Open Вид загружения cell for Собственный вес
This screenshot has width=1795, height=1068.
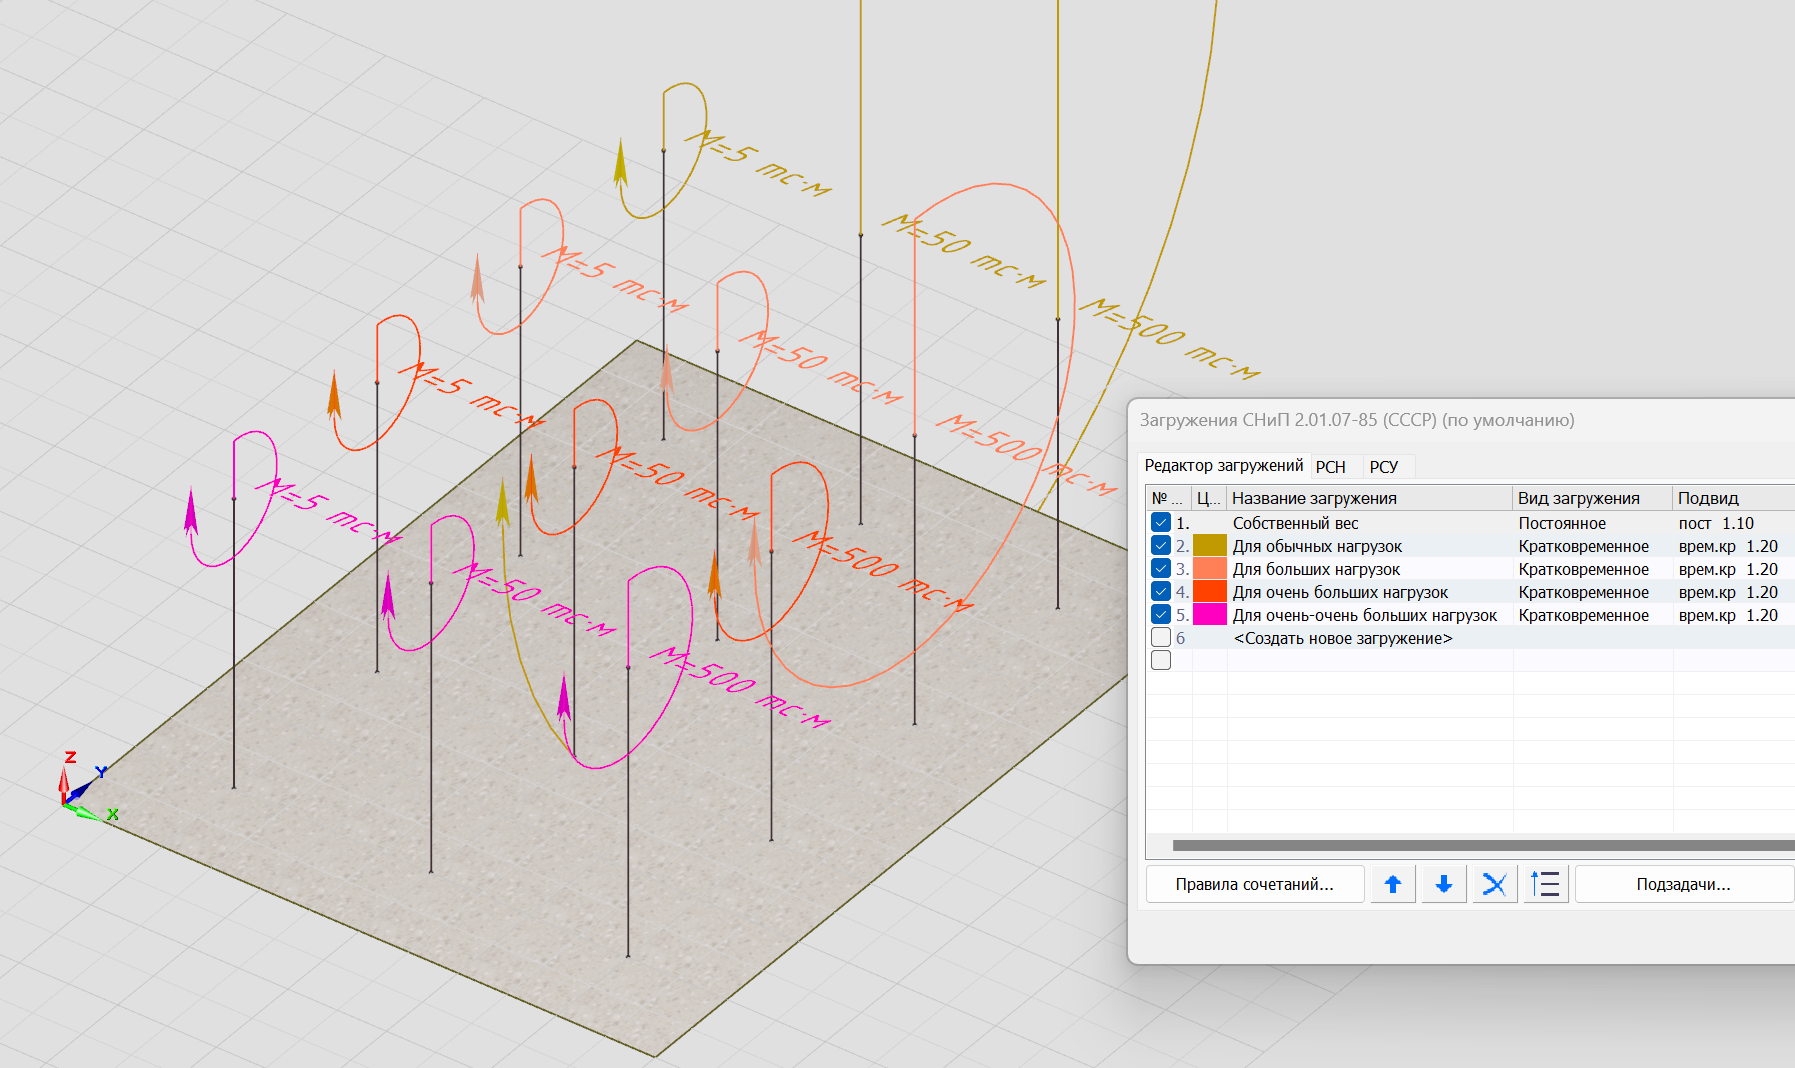pyautogui.click(x=1562, y=523)
